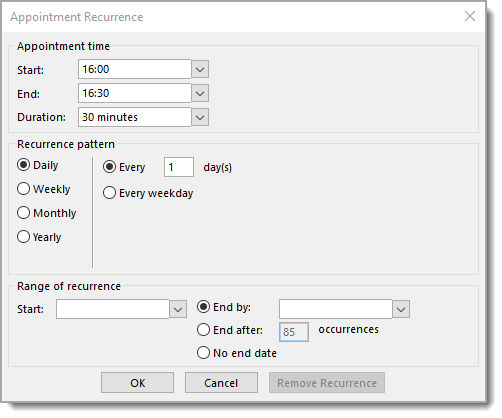Open the End time dropdown arrow

pos(200,93)
